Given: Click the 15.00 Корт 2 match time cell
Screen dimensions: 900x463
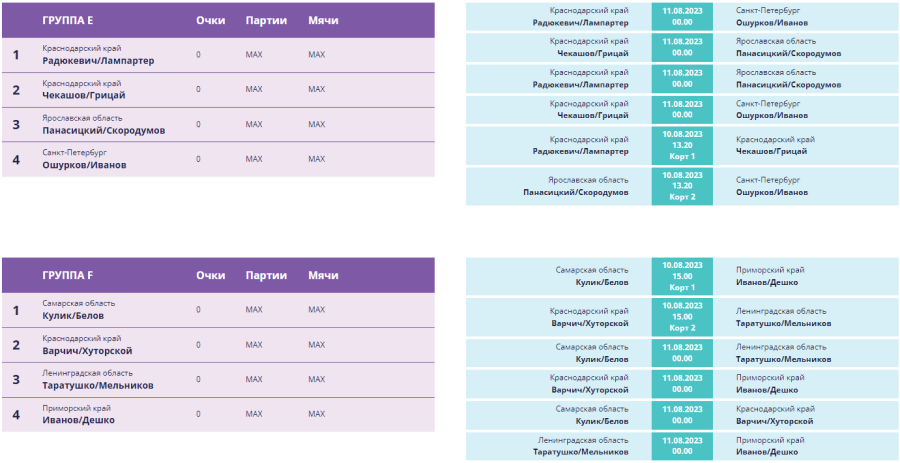Looking at the screenshot, I should [682, 316].
